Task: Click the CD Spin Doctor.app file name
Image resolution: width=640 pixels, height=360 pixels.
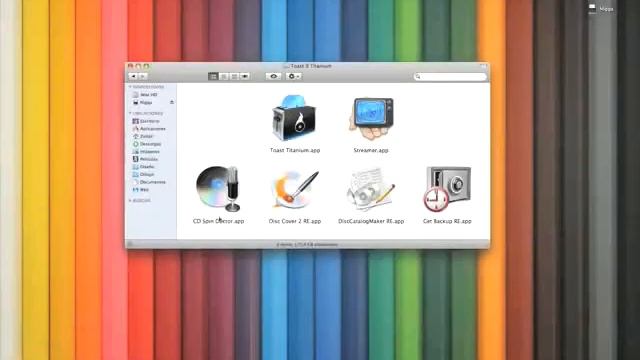Action: click(x=218, y=221)
